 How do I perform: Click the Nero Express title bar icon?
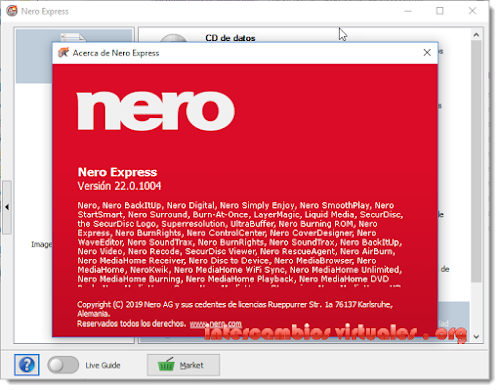12,11
